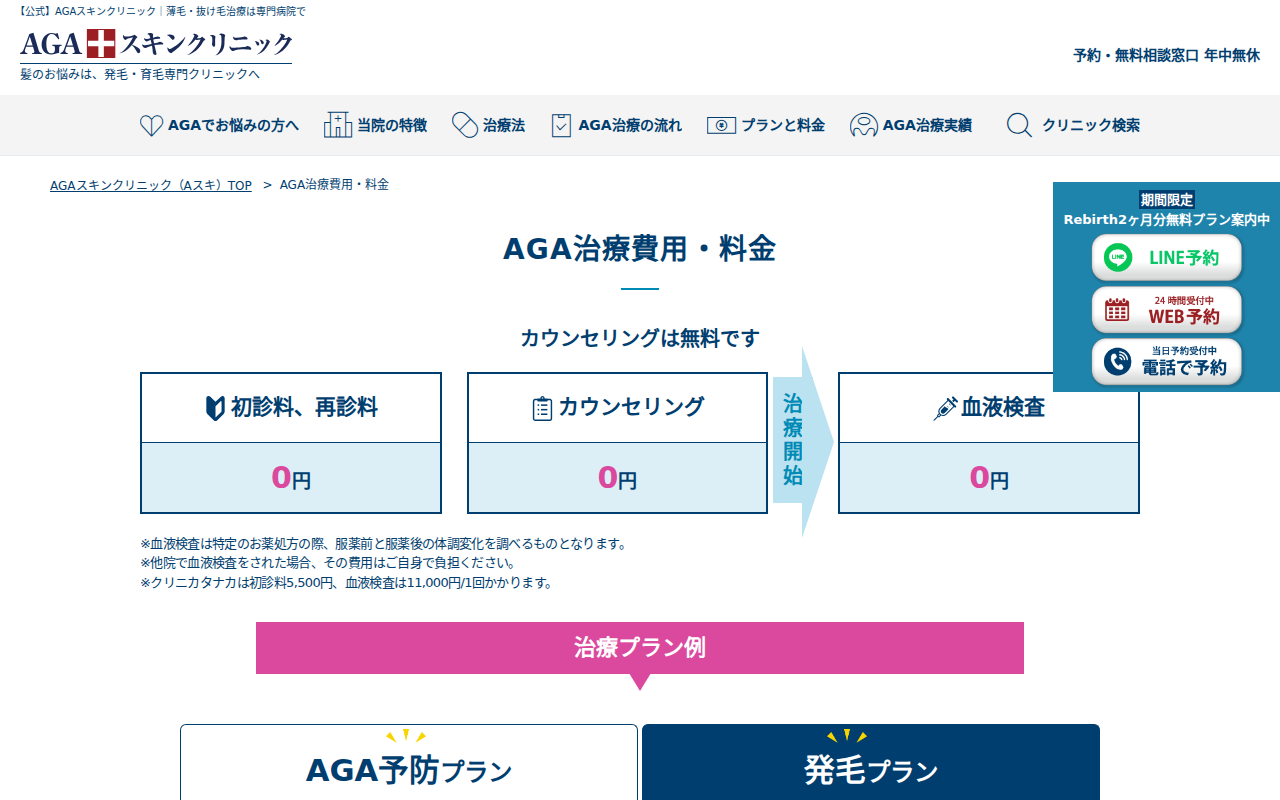Click the heart icon beside AGAでお悩みの方へ

151,125
